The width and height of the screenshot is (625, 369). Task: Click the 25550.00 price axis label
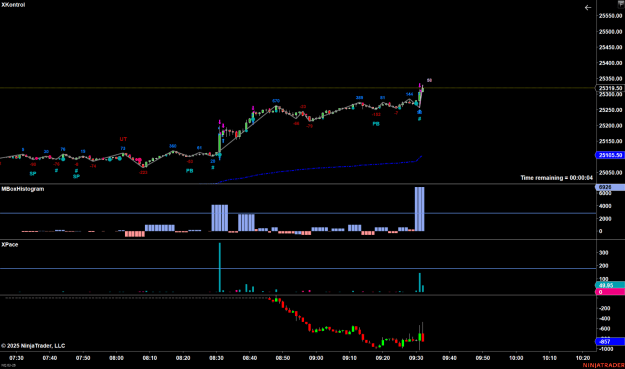610,16
